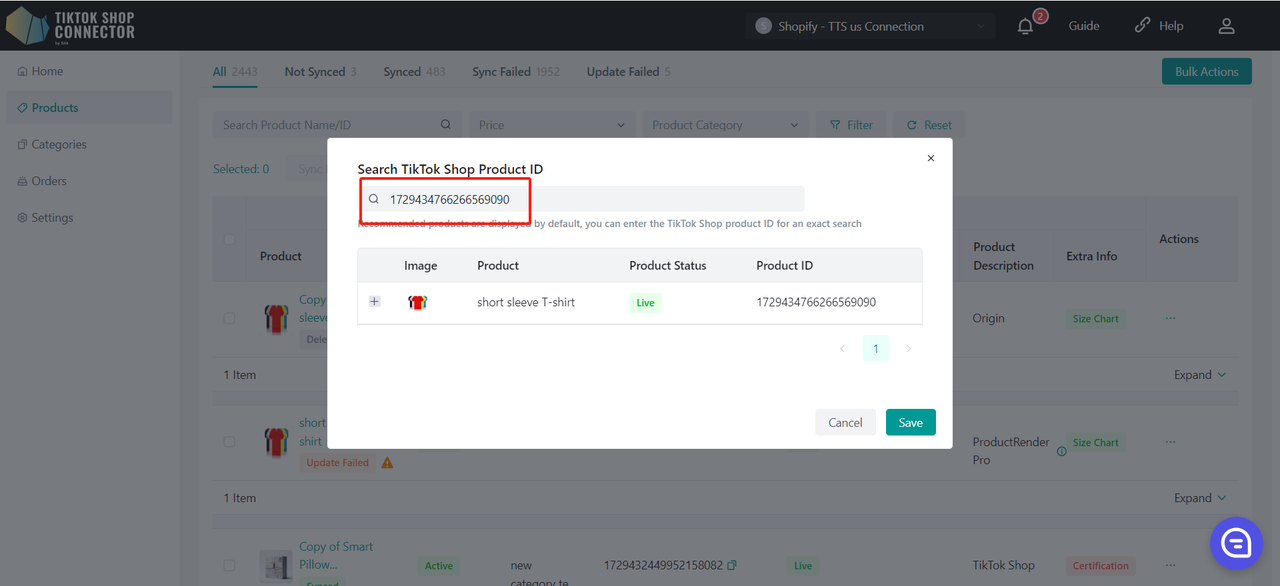
Task: Open the Shopify connection dropdown
Action: tap(870, 26)
